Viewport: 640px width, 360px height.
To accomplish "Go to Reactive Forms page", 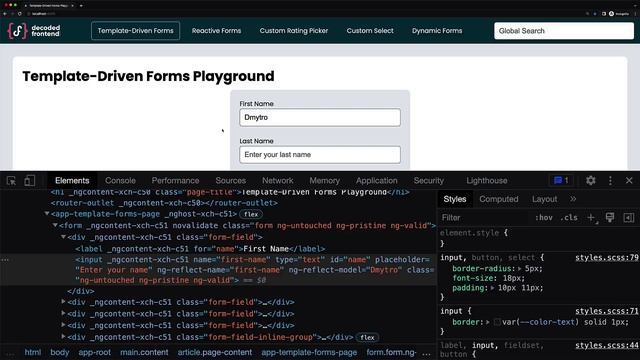I will coord(216,31).
